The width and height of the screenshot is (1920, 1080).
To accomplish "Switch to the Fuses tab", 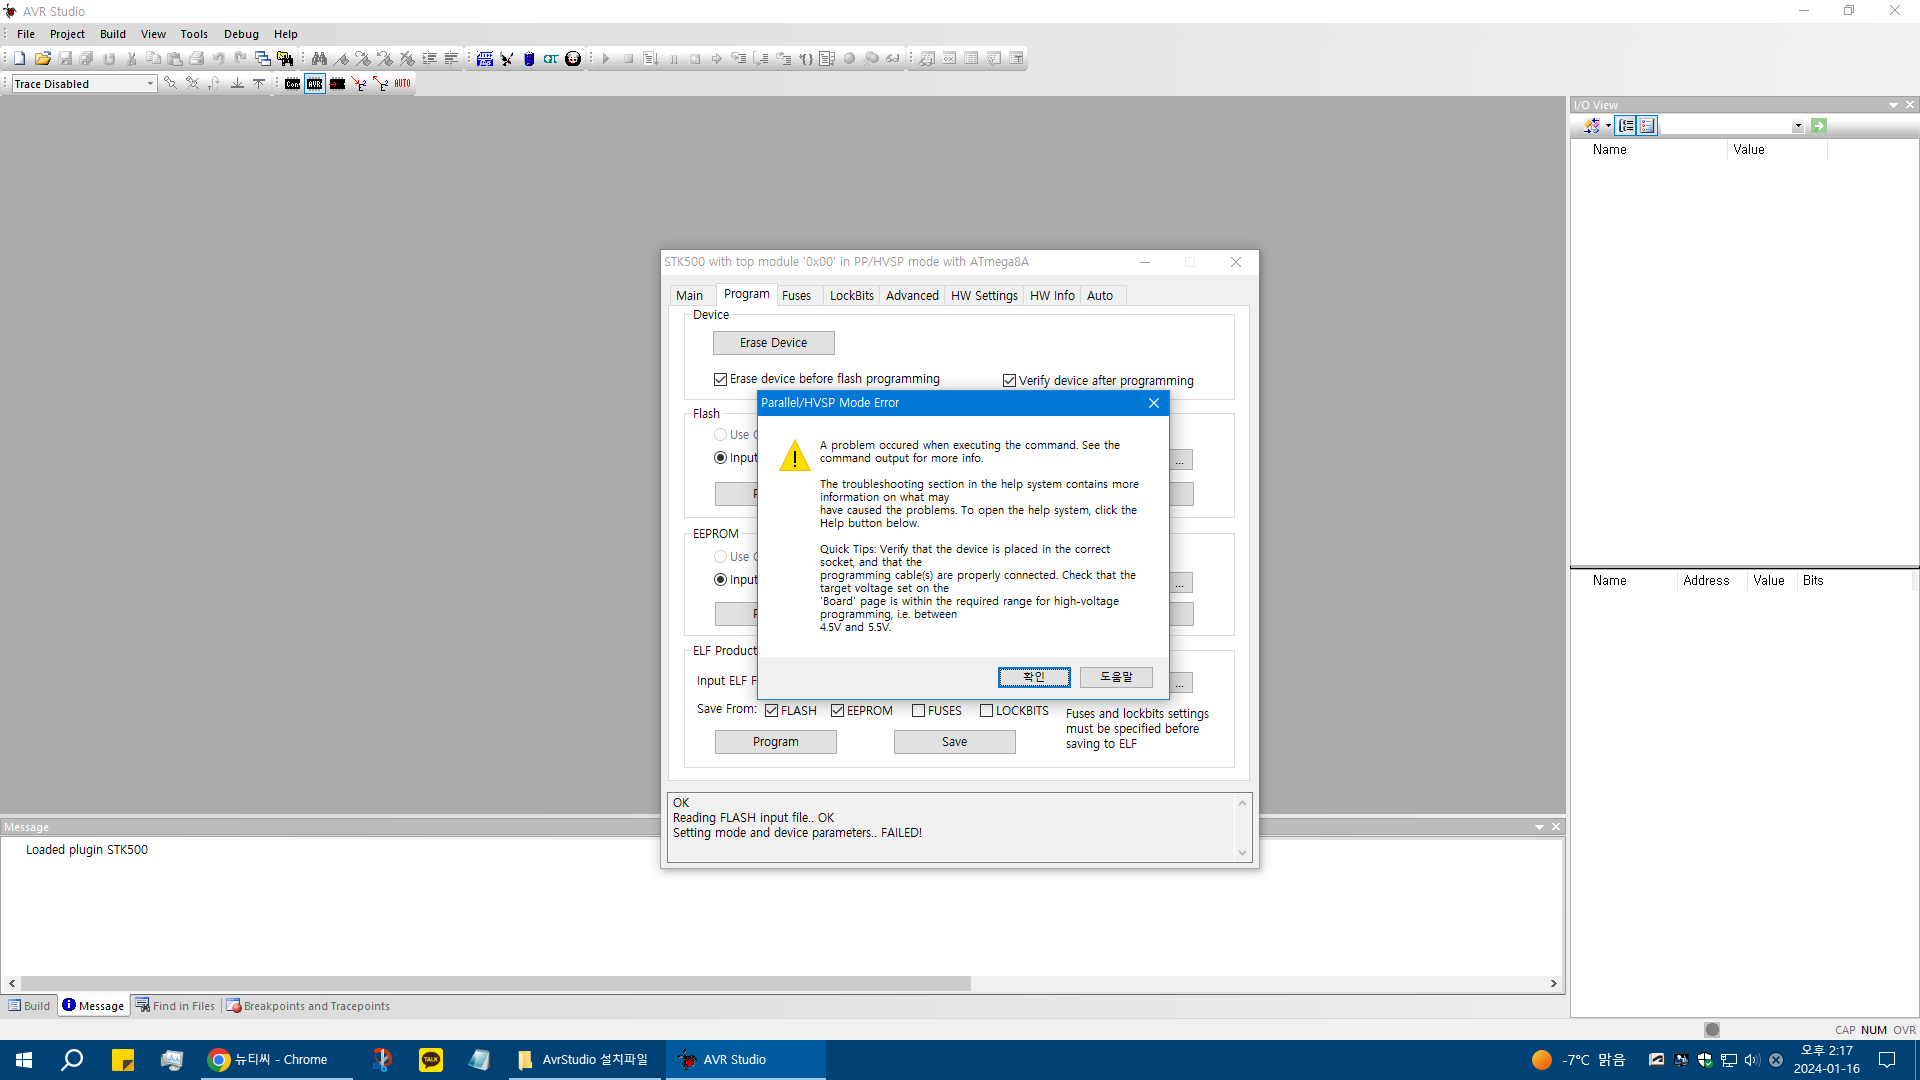I will [x=796, y=295].
